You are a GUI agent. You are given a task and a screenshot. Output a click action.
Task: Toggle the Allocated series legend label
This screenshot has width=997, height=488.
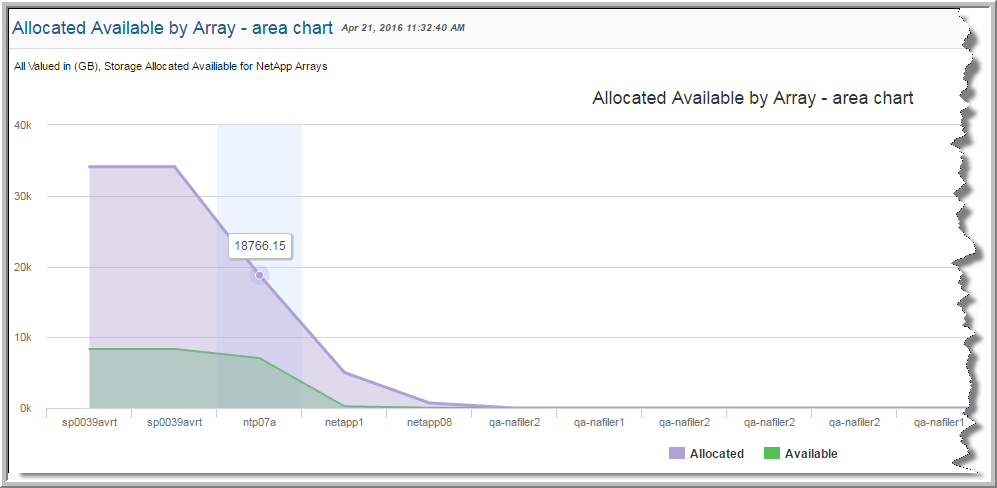pos(717,454)
